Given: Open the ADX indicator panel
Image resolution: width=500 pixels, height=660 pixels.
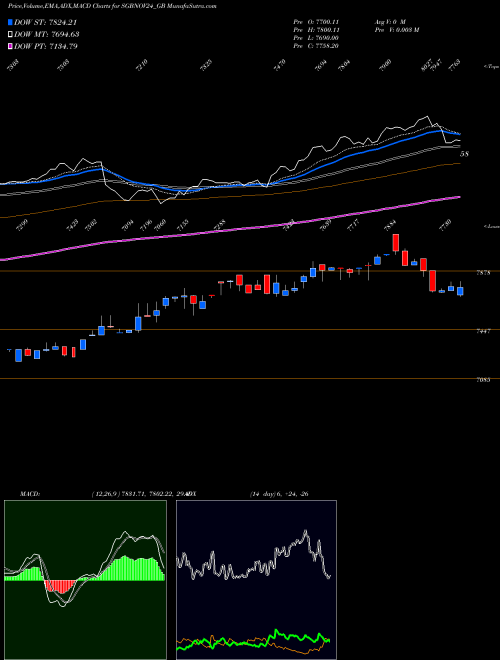Looking at the screenshot, I should (x=256, y=580).
